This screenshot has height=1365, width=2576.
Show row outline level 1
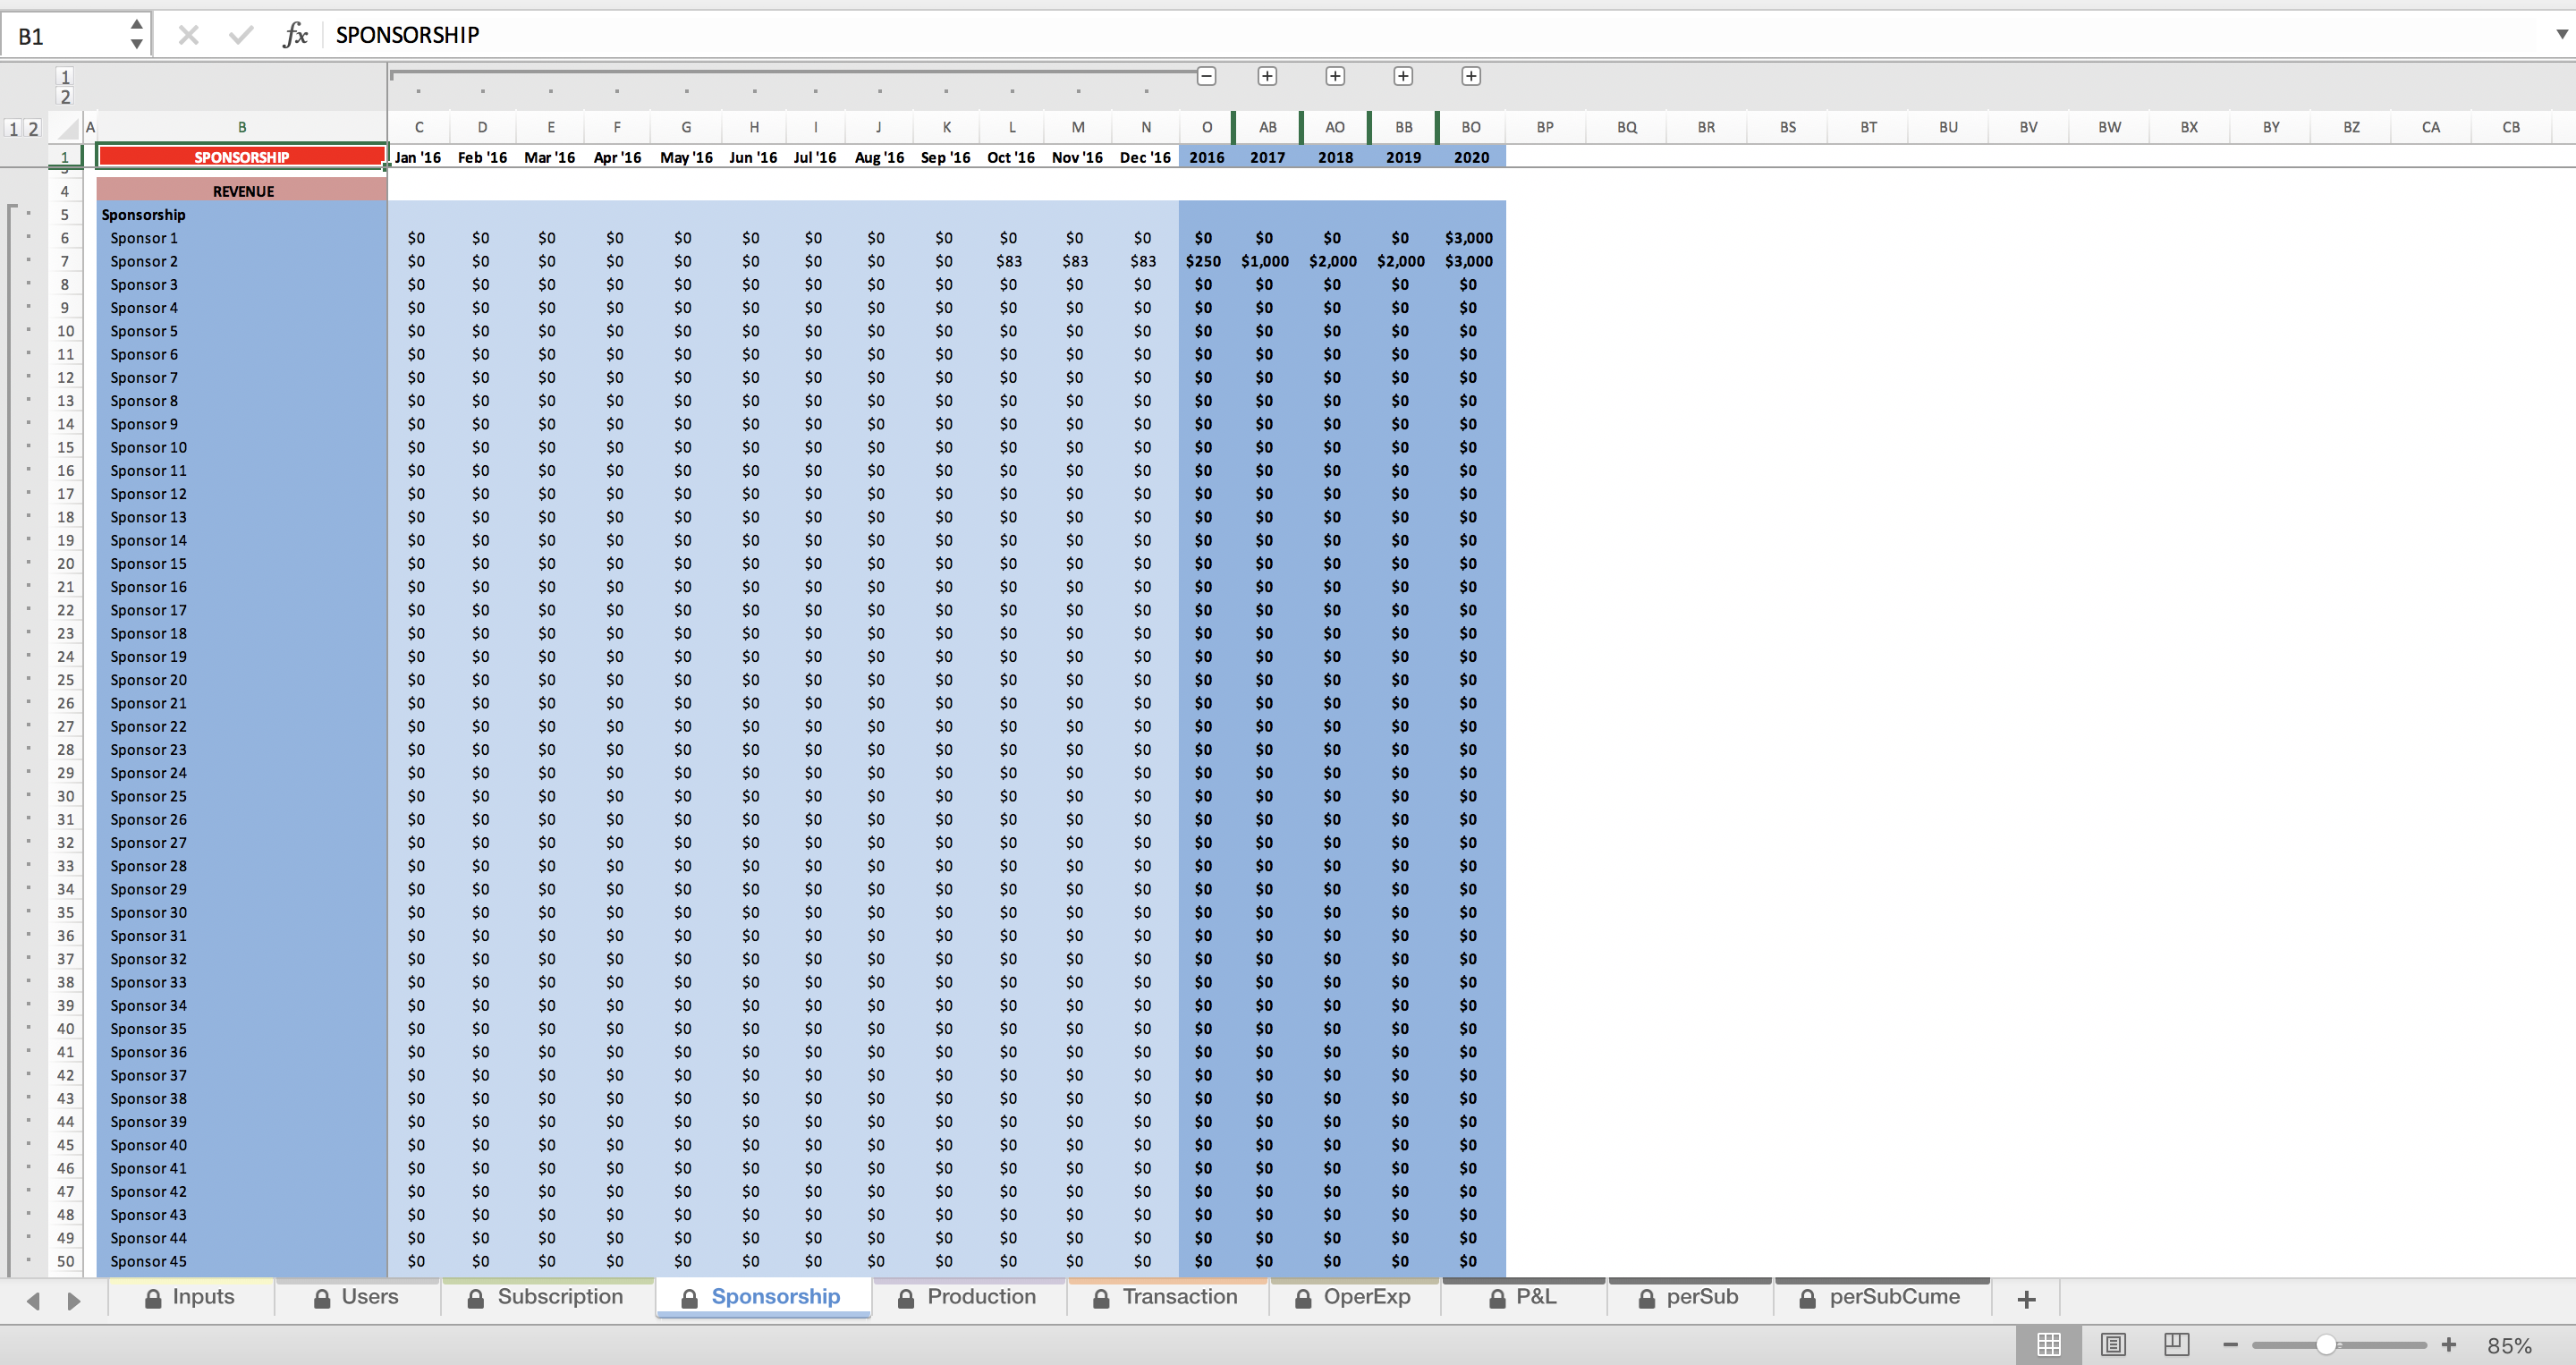[x=14, y=129]
